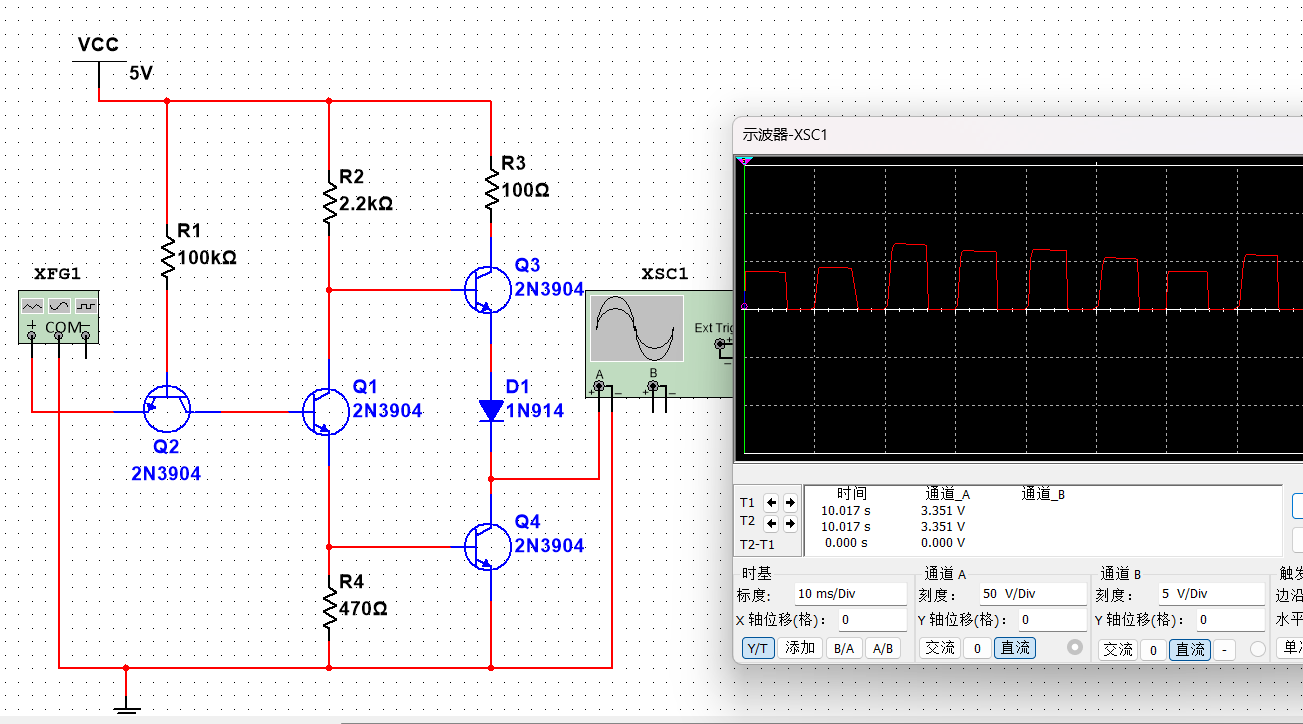Viewport: 1303px width, 724px height.
Task: Click the T2-T1 voltage reading 0.000 V
Action: pyautogui.click(x=943, y=542)
